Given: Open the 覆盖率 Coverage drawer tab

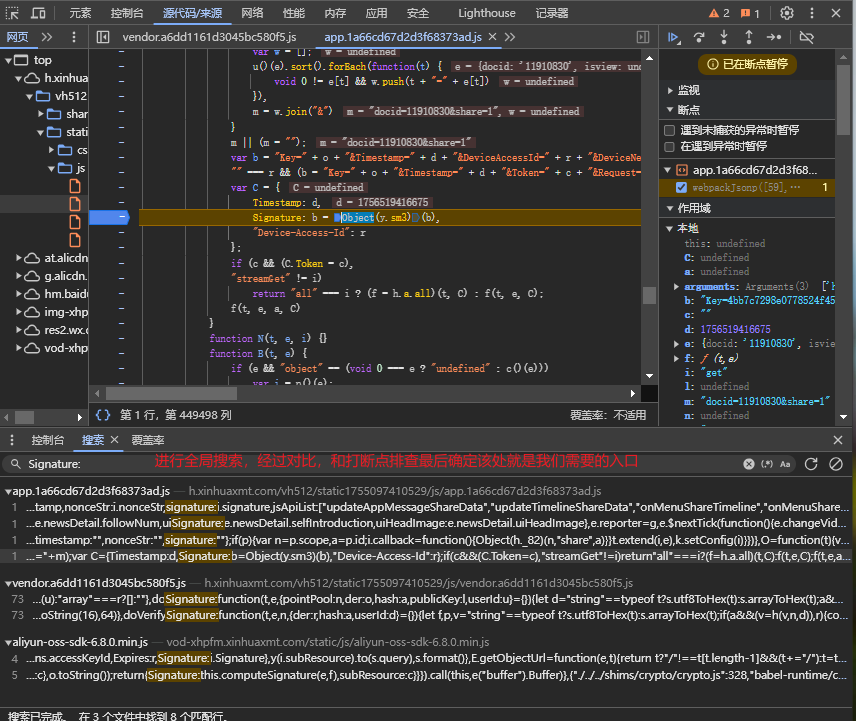Looking at the screenshot, I should (148, 440).
